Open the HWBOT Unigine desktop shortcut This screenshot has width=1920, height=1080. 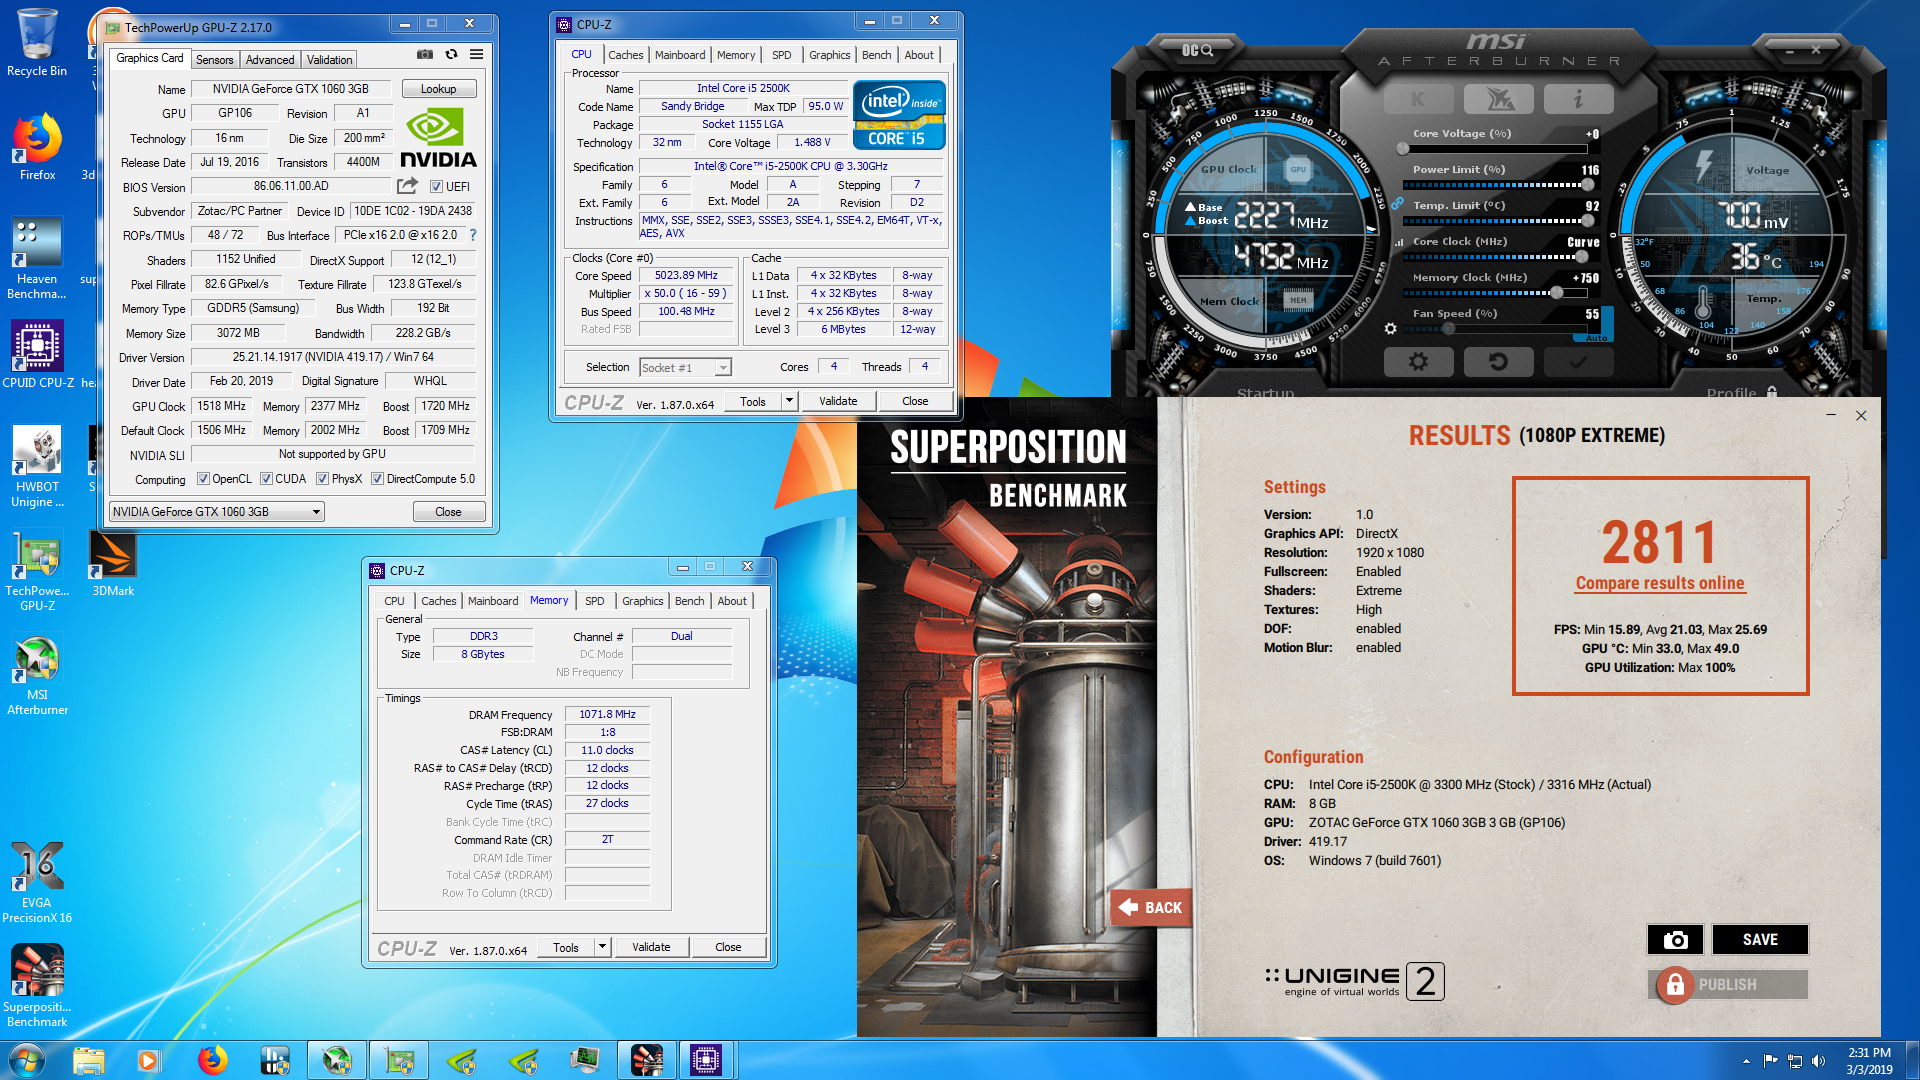point(37,467)
